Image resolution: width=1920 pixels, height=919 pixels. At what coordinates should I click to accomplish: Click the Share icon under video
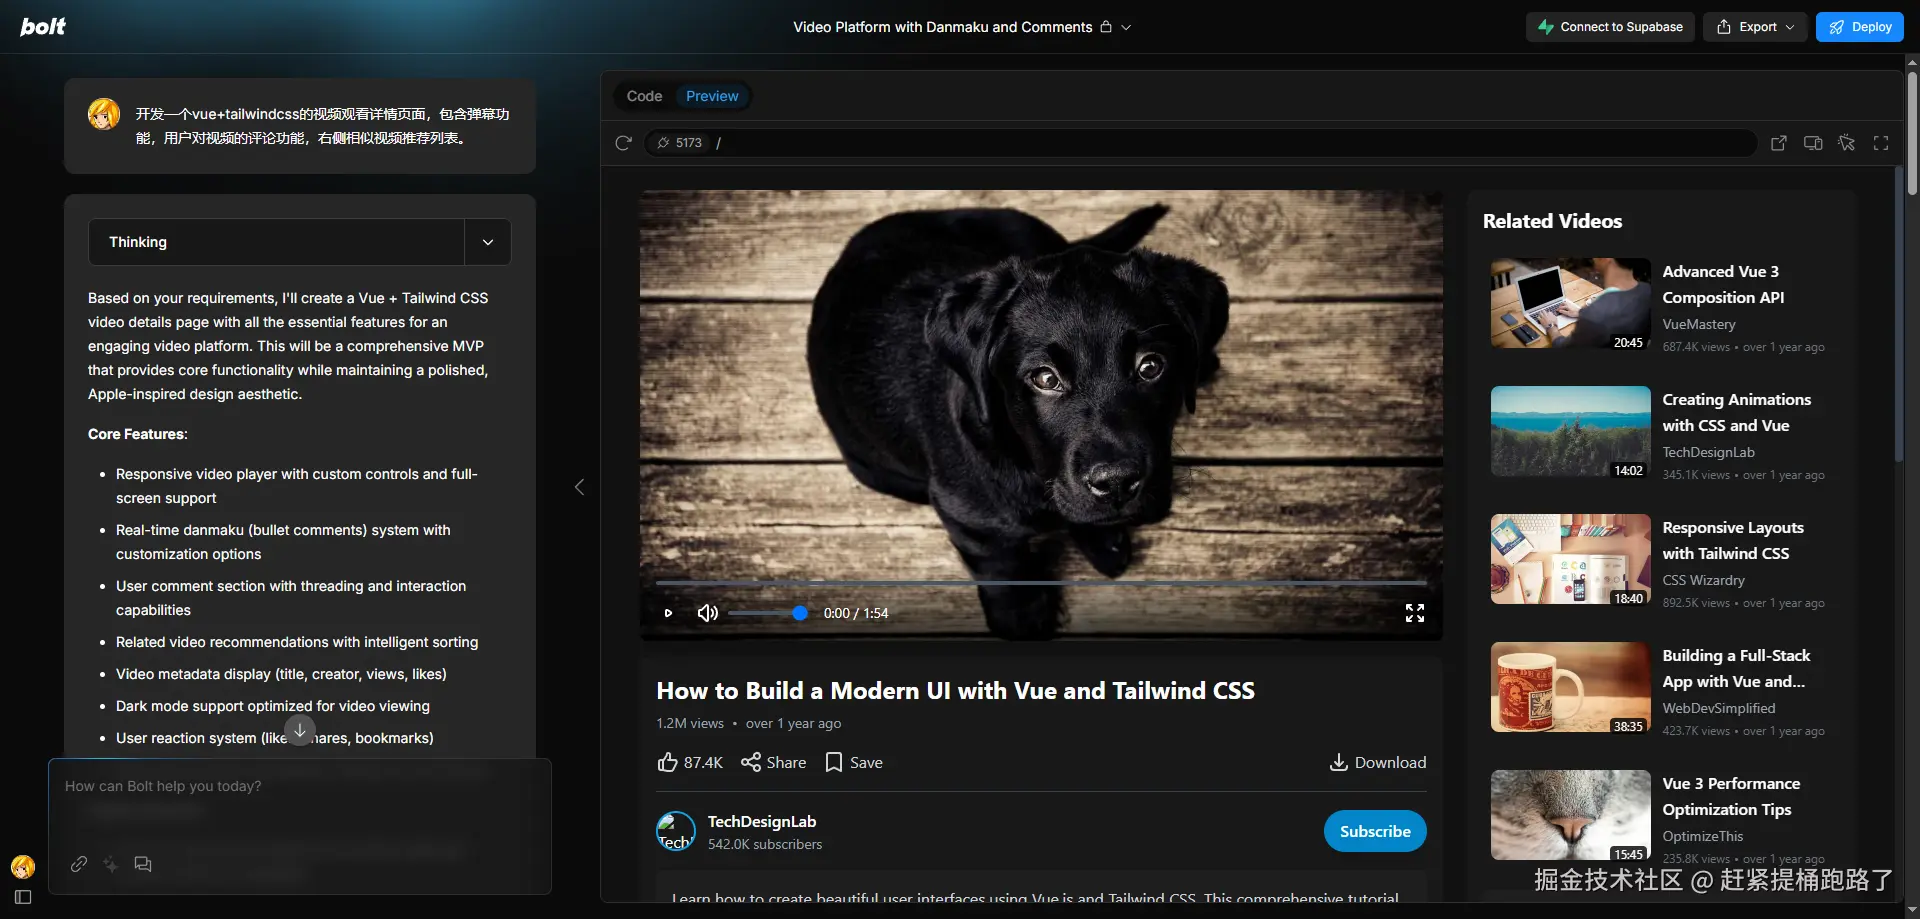pos(751,763)
